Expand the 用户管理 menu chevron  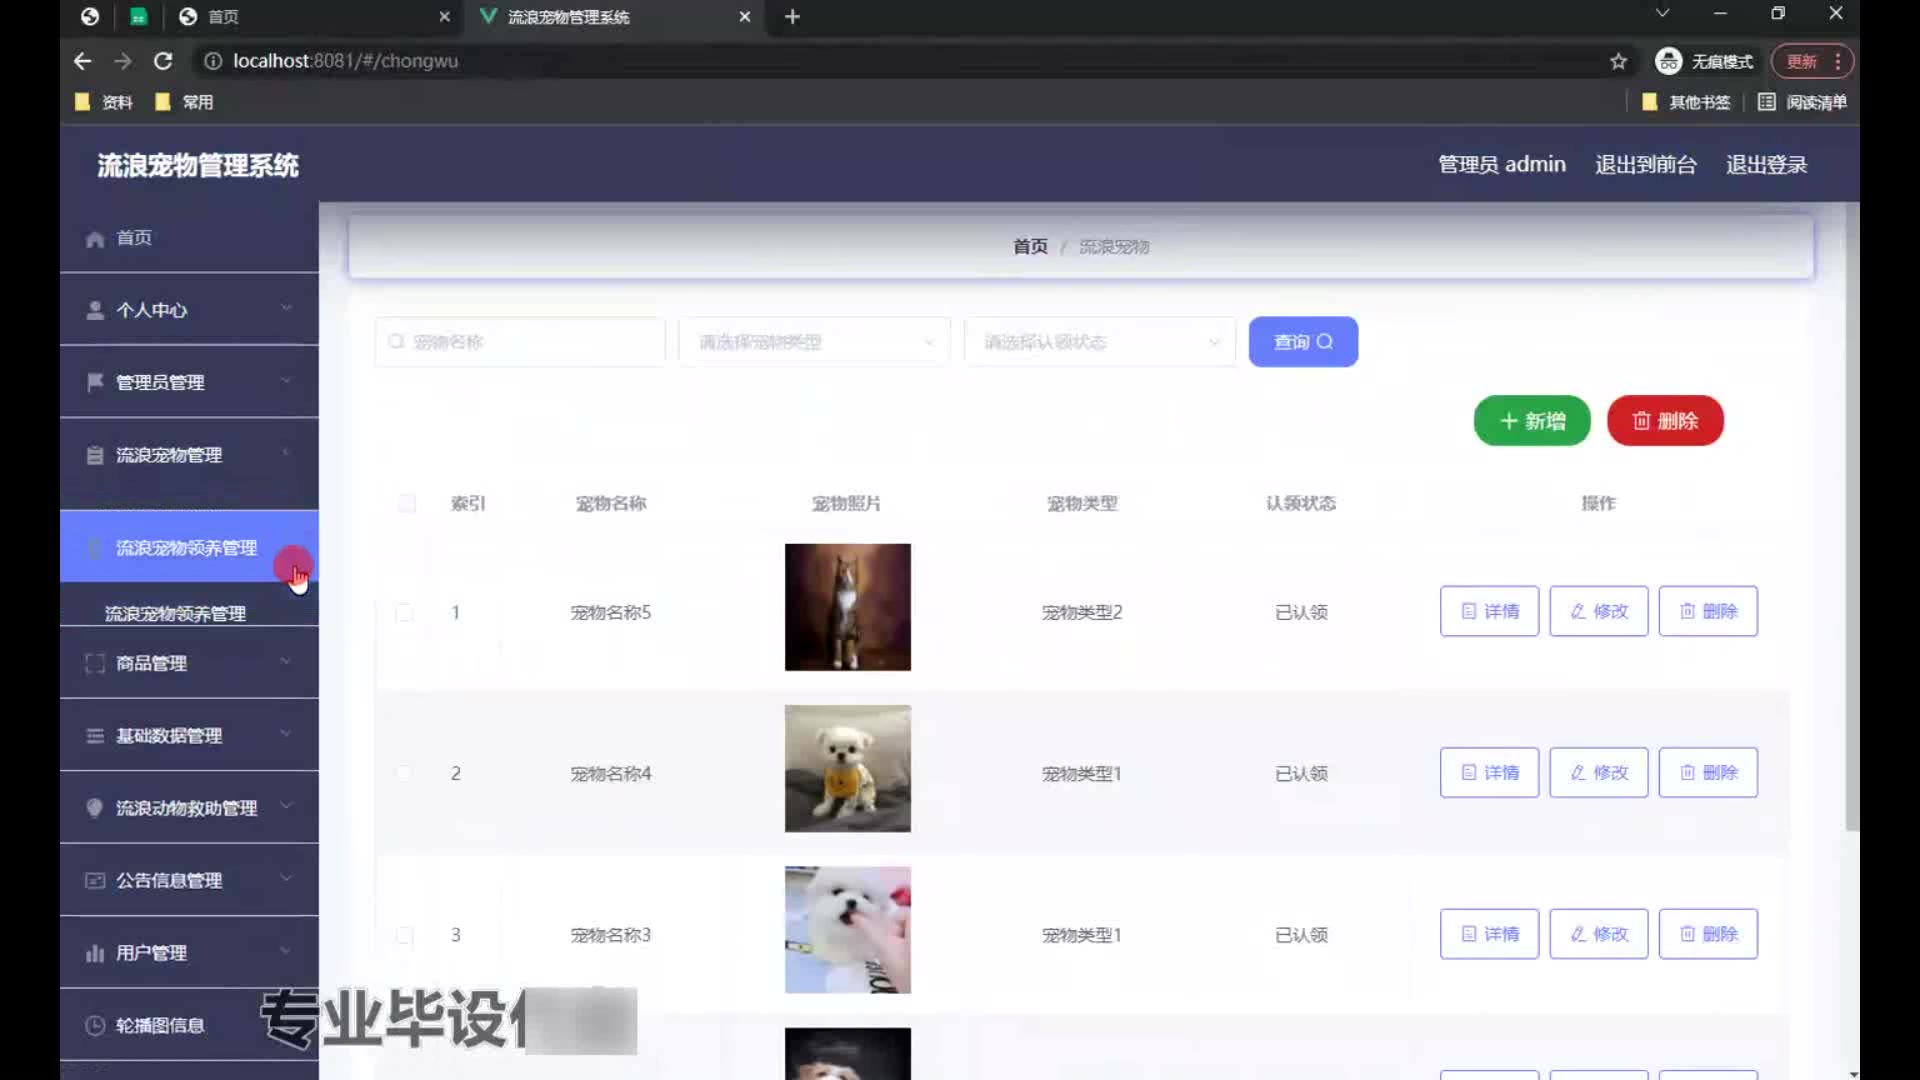pyautogui.click(x=286, y=951)
